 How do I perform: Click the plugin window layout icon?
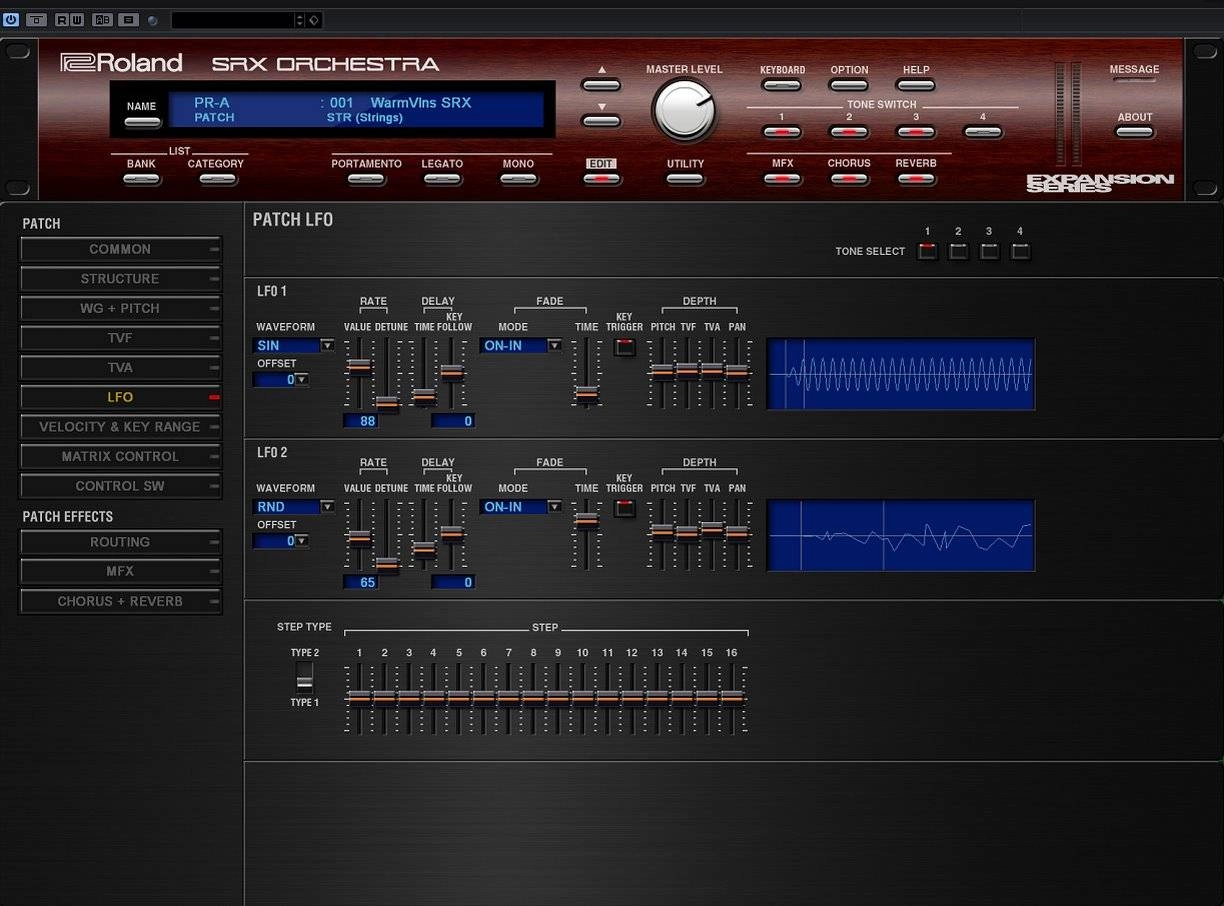tap(37, 20)
